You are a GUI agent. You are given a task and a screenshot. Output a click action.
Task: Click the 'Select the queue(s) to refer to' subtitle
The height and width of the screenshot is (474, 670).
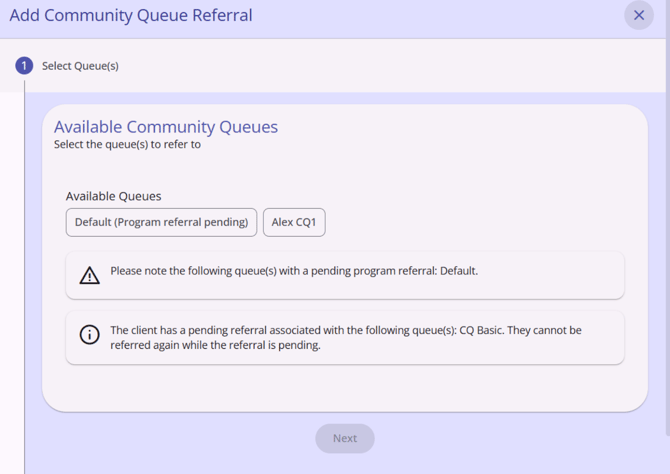coord(127,144)
